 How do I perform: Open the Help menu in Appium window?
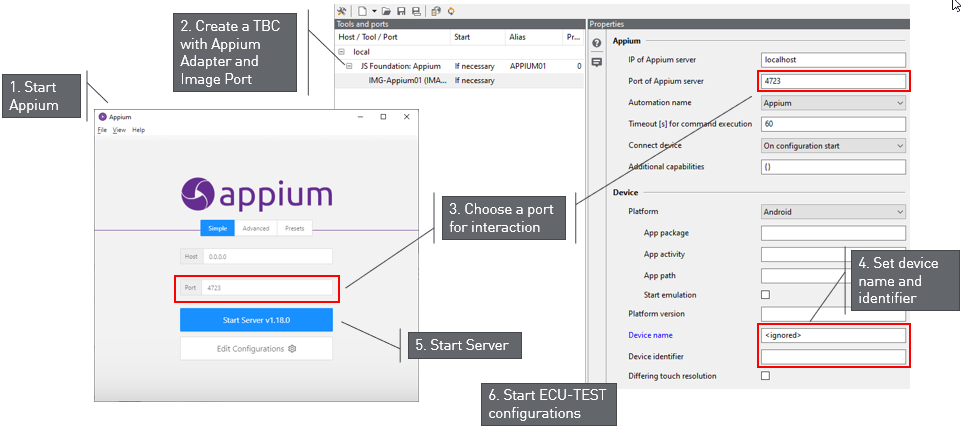click(x=138, y=130)
